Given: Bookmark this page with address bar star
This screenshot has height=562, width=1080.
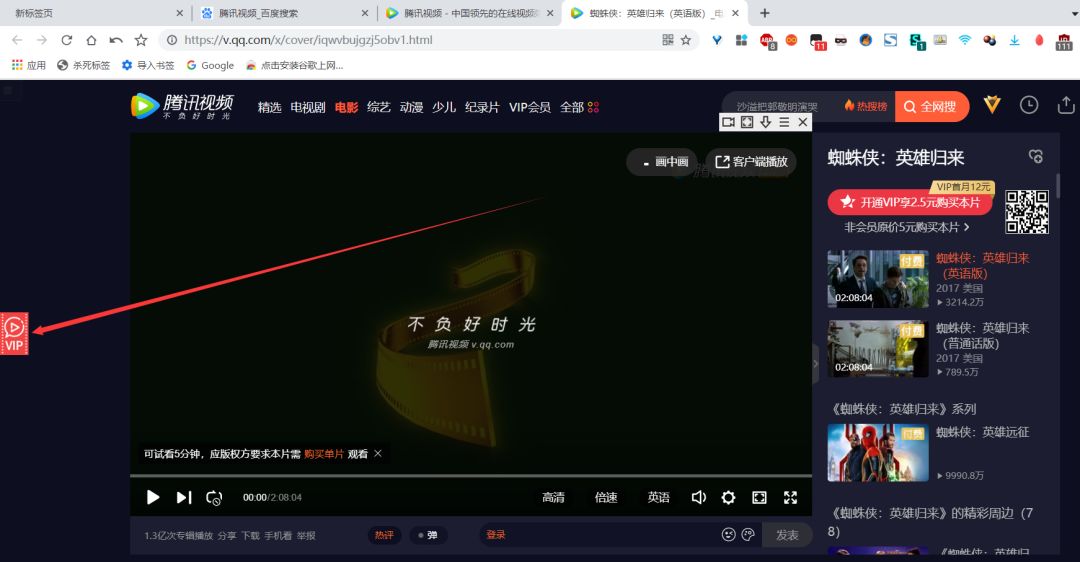Looking at the screenshot, I should [x=685, y=40].
